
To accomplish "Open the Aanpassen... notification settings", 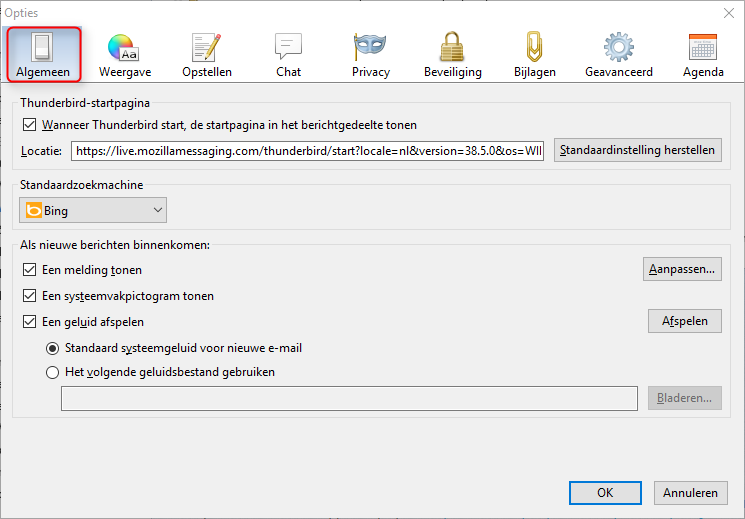I will click(682, 269).
